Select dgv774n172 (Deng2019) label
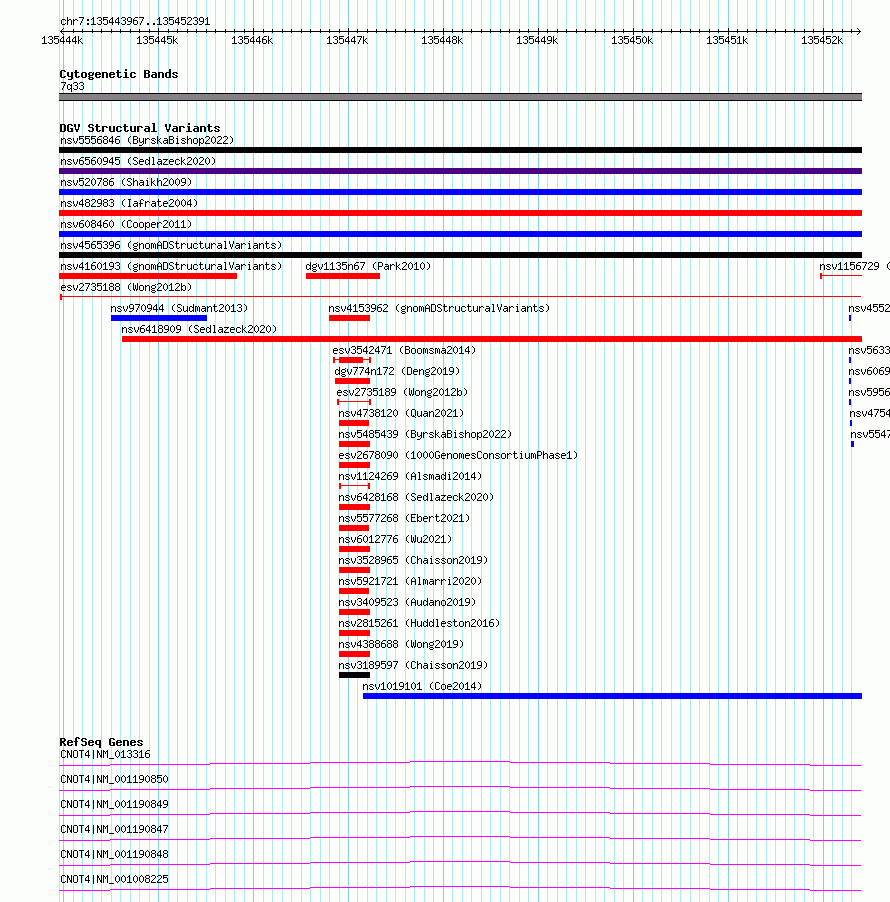Screen dimensions: 890x902 pyautogui.click(x=397, y=371)
